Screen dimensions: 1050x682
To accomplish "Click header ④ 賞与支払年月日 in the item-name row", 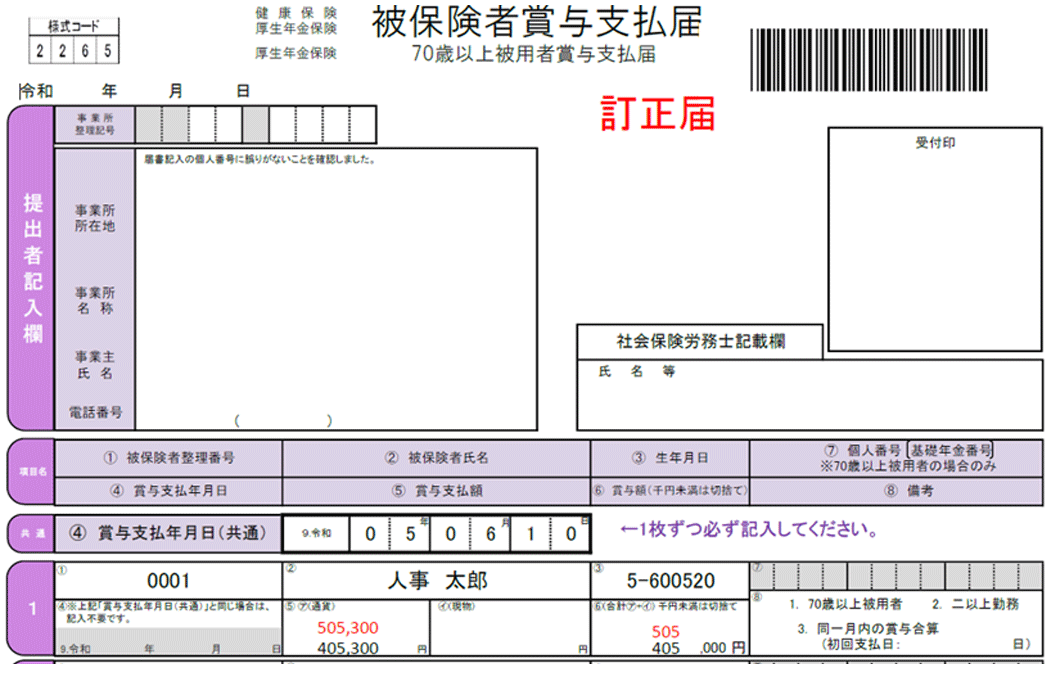I will click(x=169, y=491).
